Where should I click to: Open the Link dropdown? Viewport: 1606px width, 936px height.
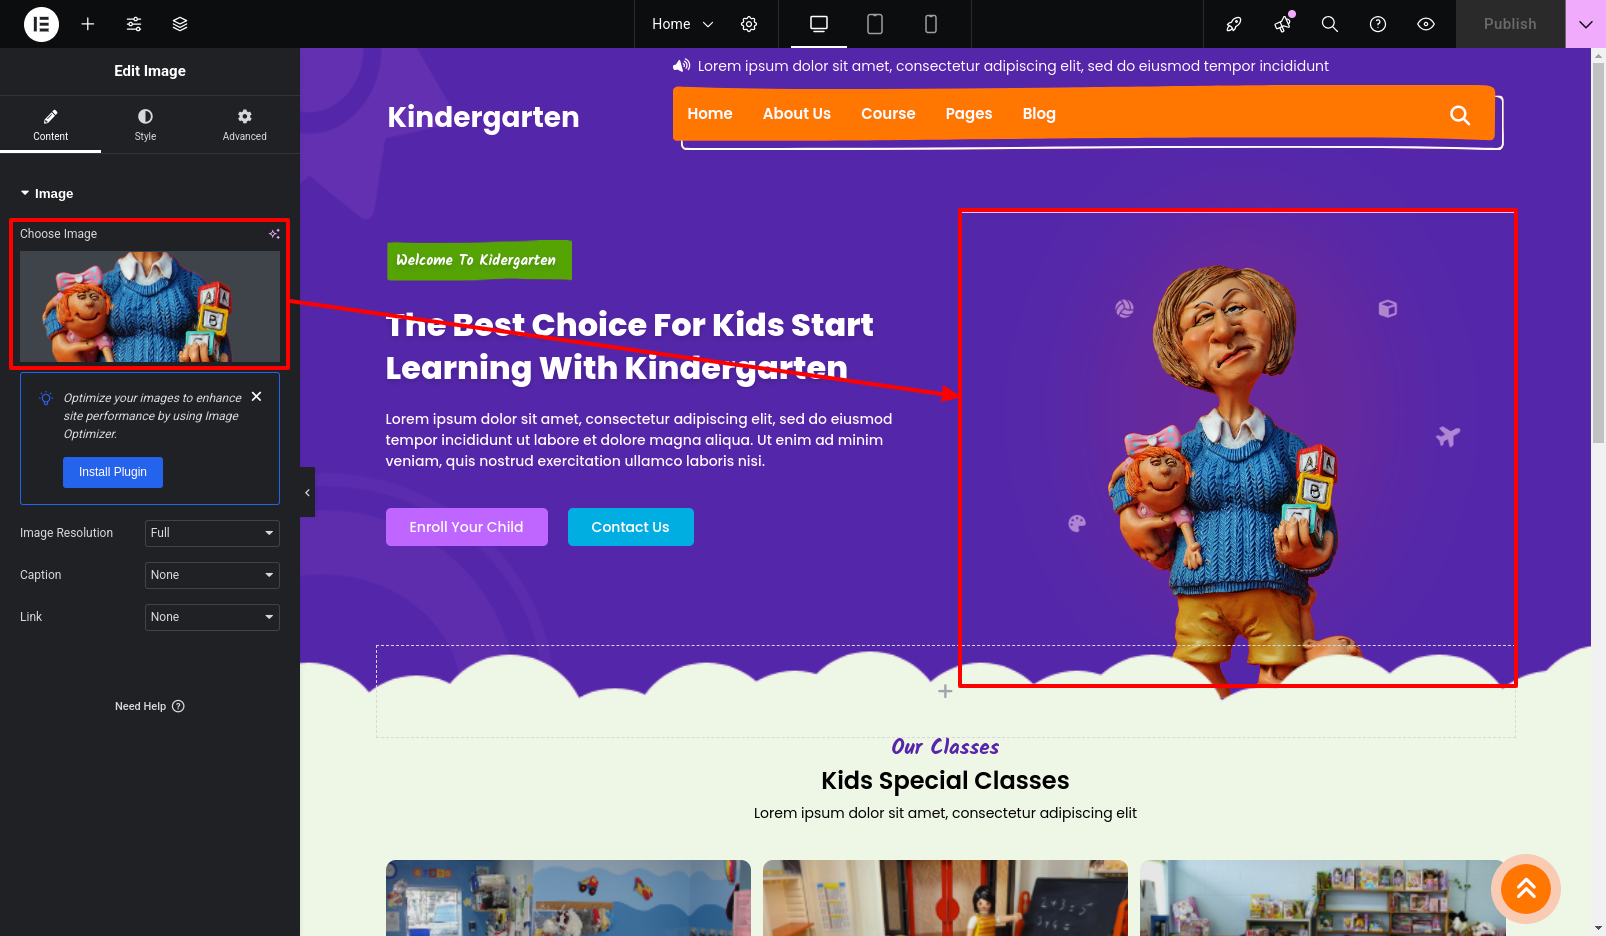point(212,617)
